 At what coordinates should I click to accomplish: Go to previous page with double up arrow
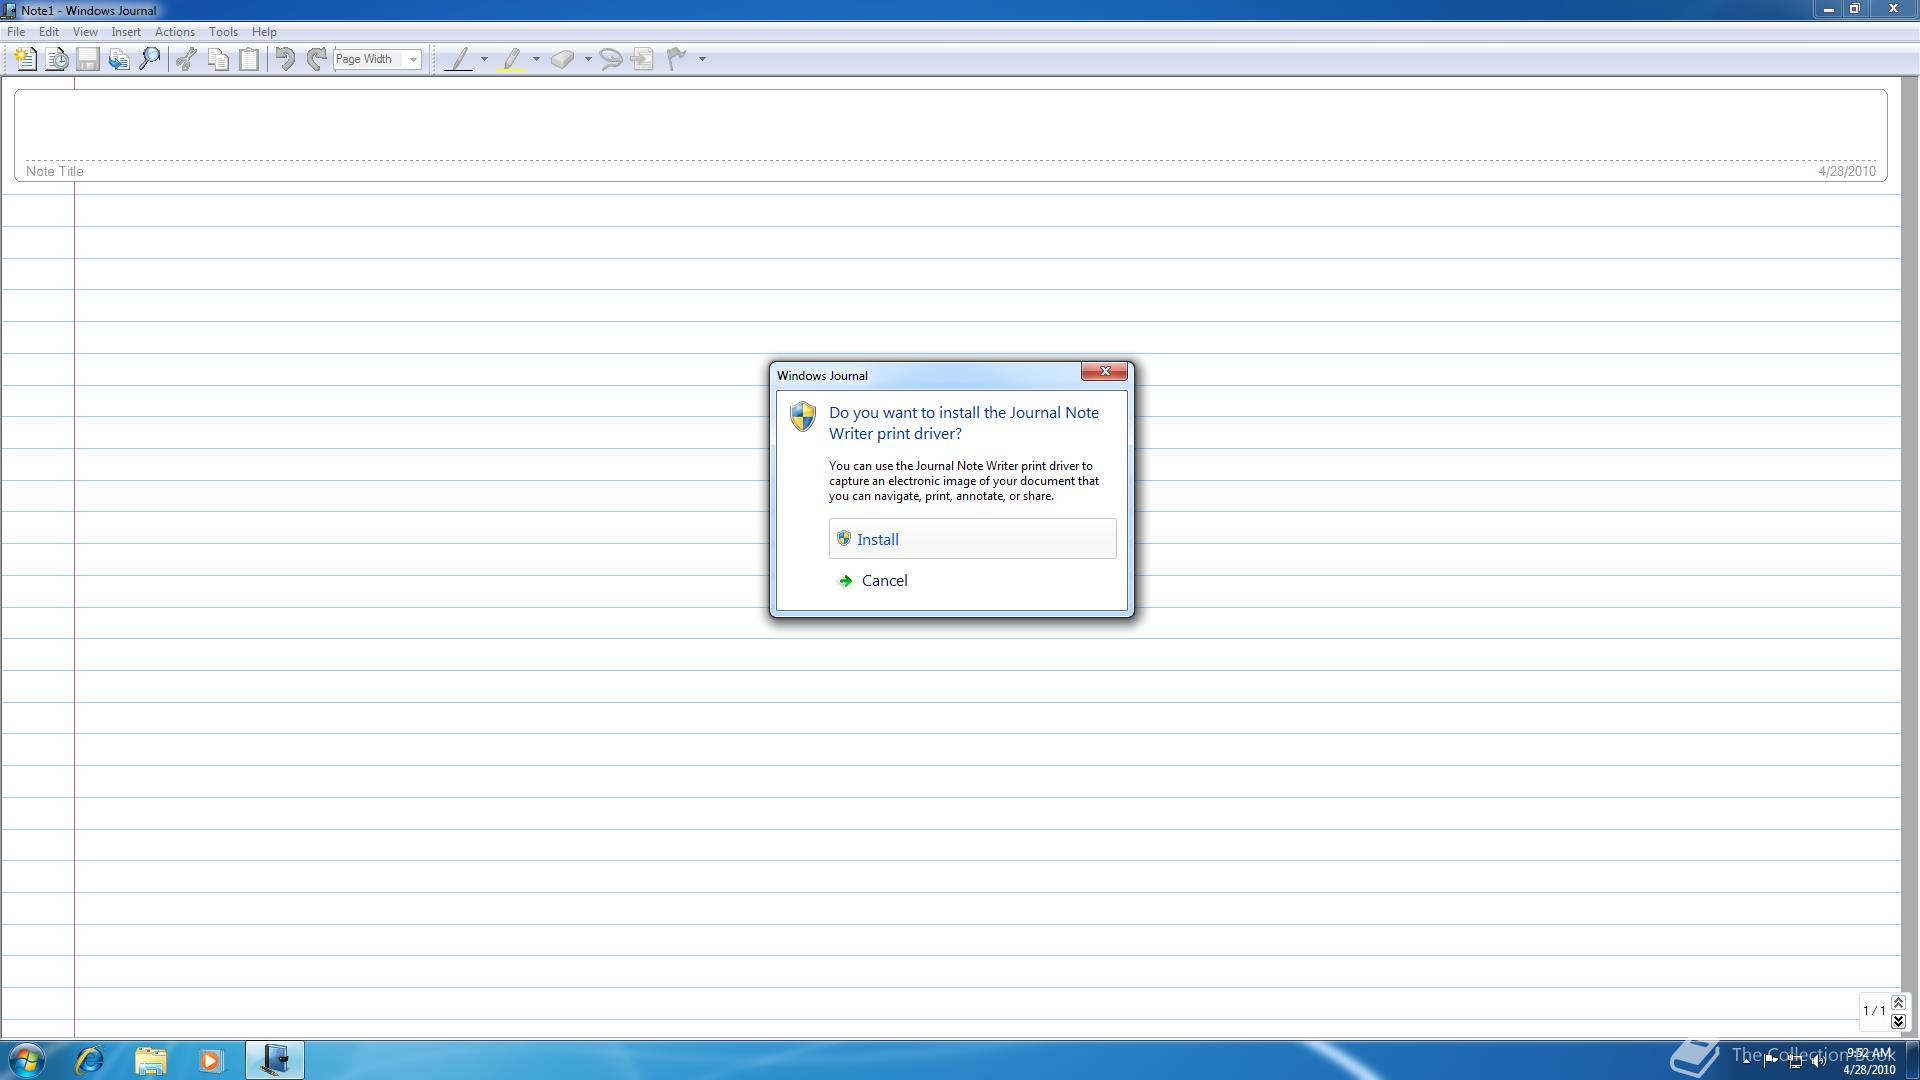point(1898,1003)
